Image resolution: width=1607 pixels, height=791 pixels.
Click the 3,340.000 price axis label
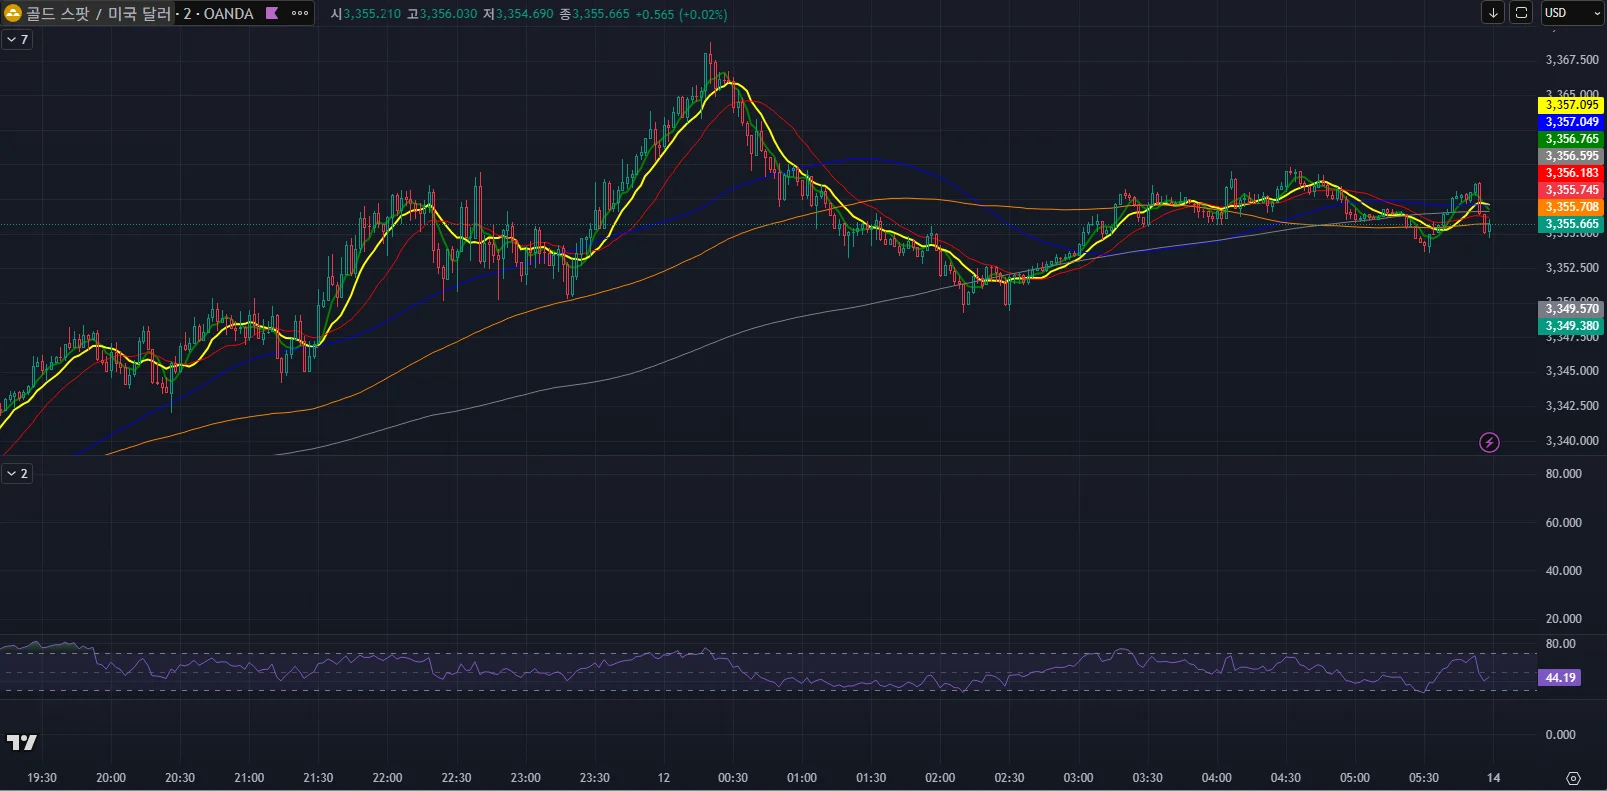click(1572, 441)
